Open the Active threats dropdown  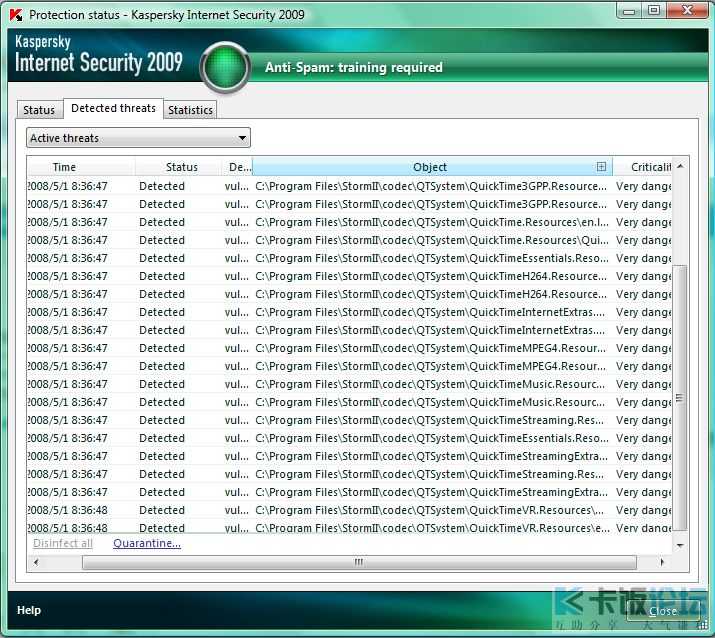click(x=138, y=138)
